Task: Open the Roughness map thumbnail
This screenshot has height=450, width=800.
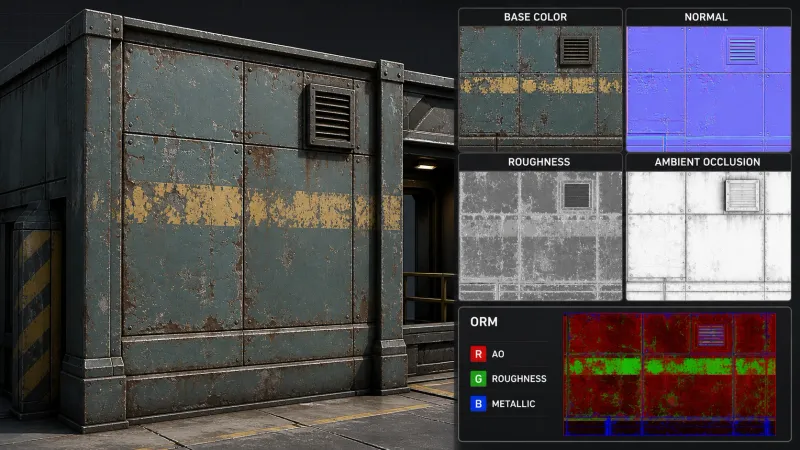Action: click(540, 236)
